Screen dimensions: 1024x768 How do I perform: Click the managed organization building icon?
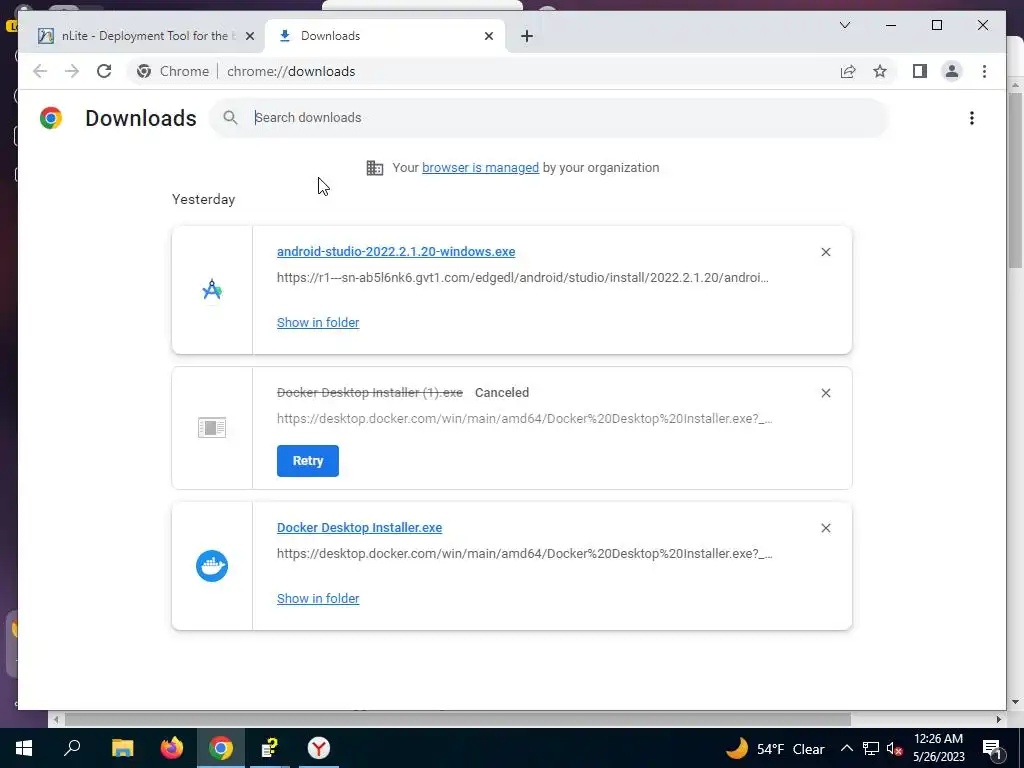pyautogui.click(x=375, y=168)
